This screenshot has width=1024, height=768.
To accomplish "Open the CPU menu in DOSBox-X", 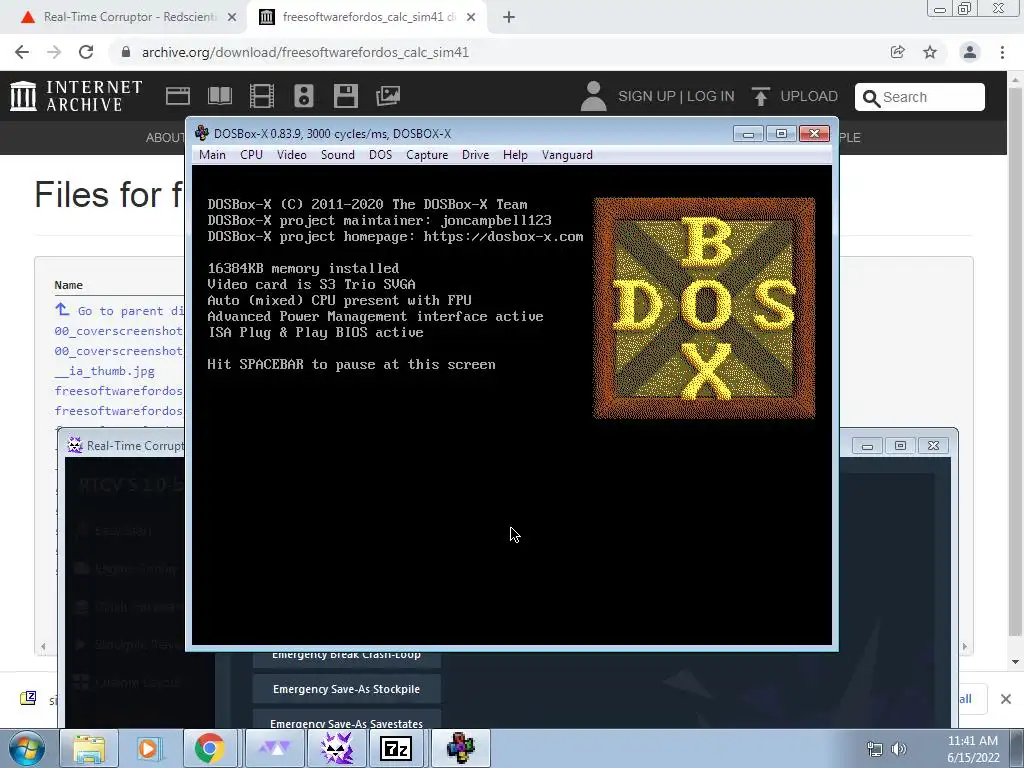I will [251, 155].
